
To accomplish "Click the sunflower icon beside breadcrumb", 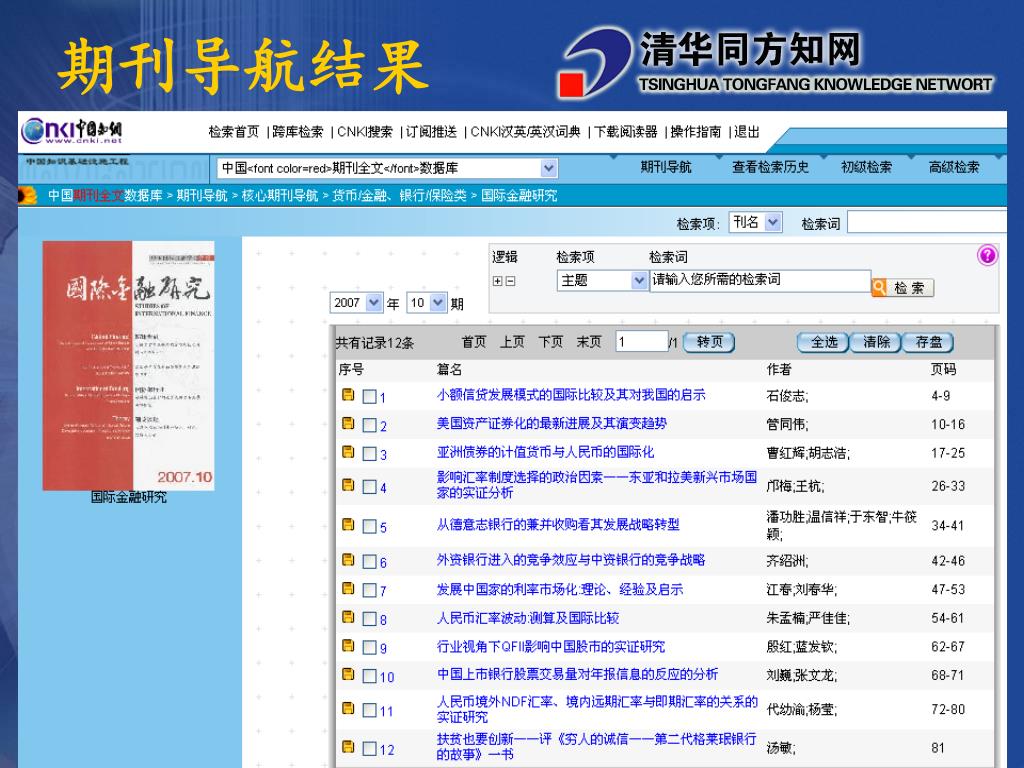I will [x=27, y=195].
